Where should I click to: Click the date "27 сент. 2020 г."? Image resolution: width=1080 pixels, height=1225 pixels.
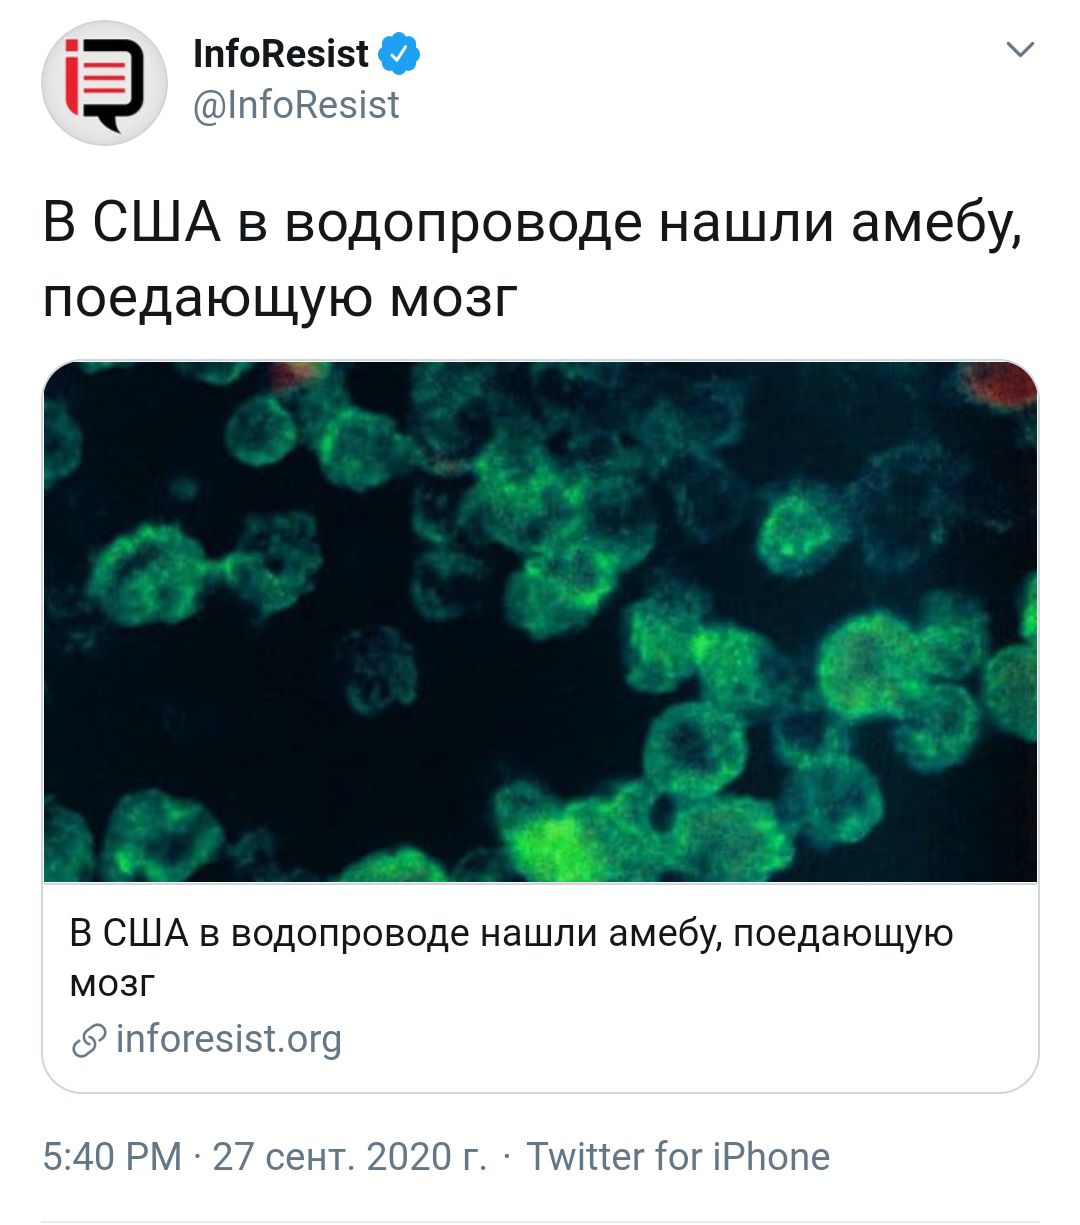pyautogui.click(x=349, y=1157)
